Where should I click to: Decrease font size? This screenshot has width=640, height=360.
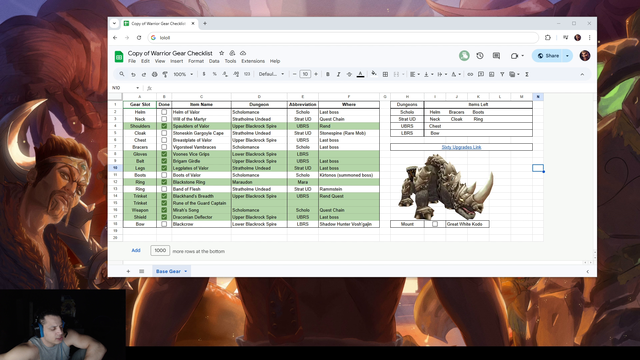(x=294, y=74)
